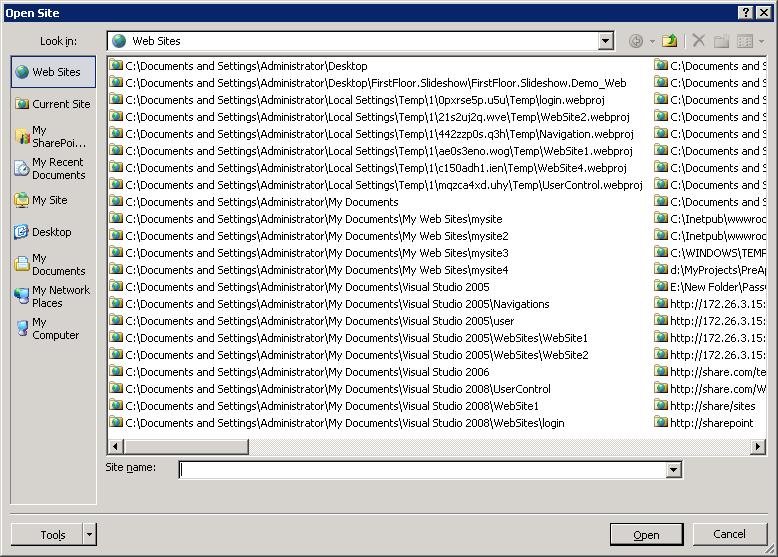
Task: Select the http://sharepoint entry
Action: pos(704,423)
